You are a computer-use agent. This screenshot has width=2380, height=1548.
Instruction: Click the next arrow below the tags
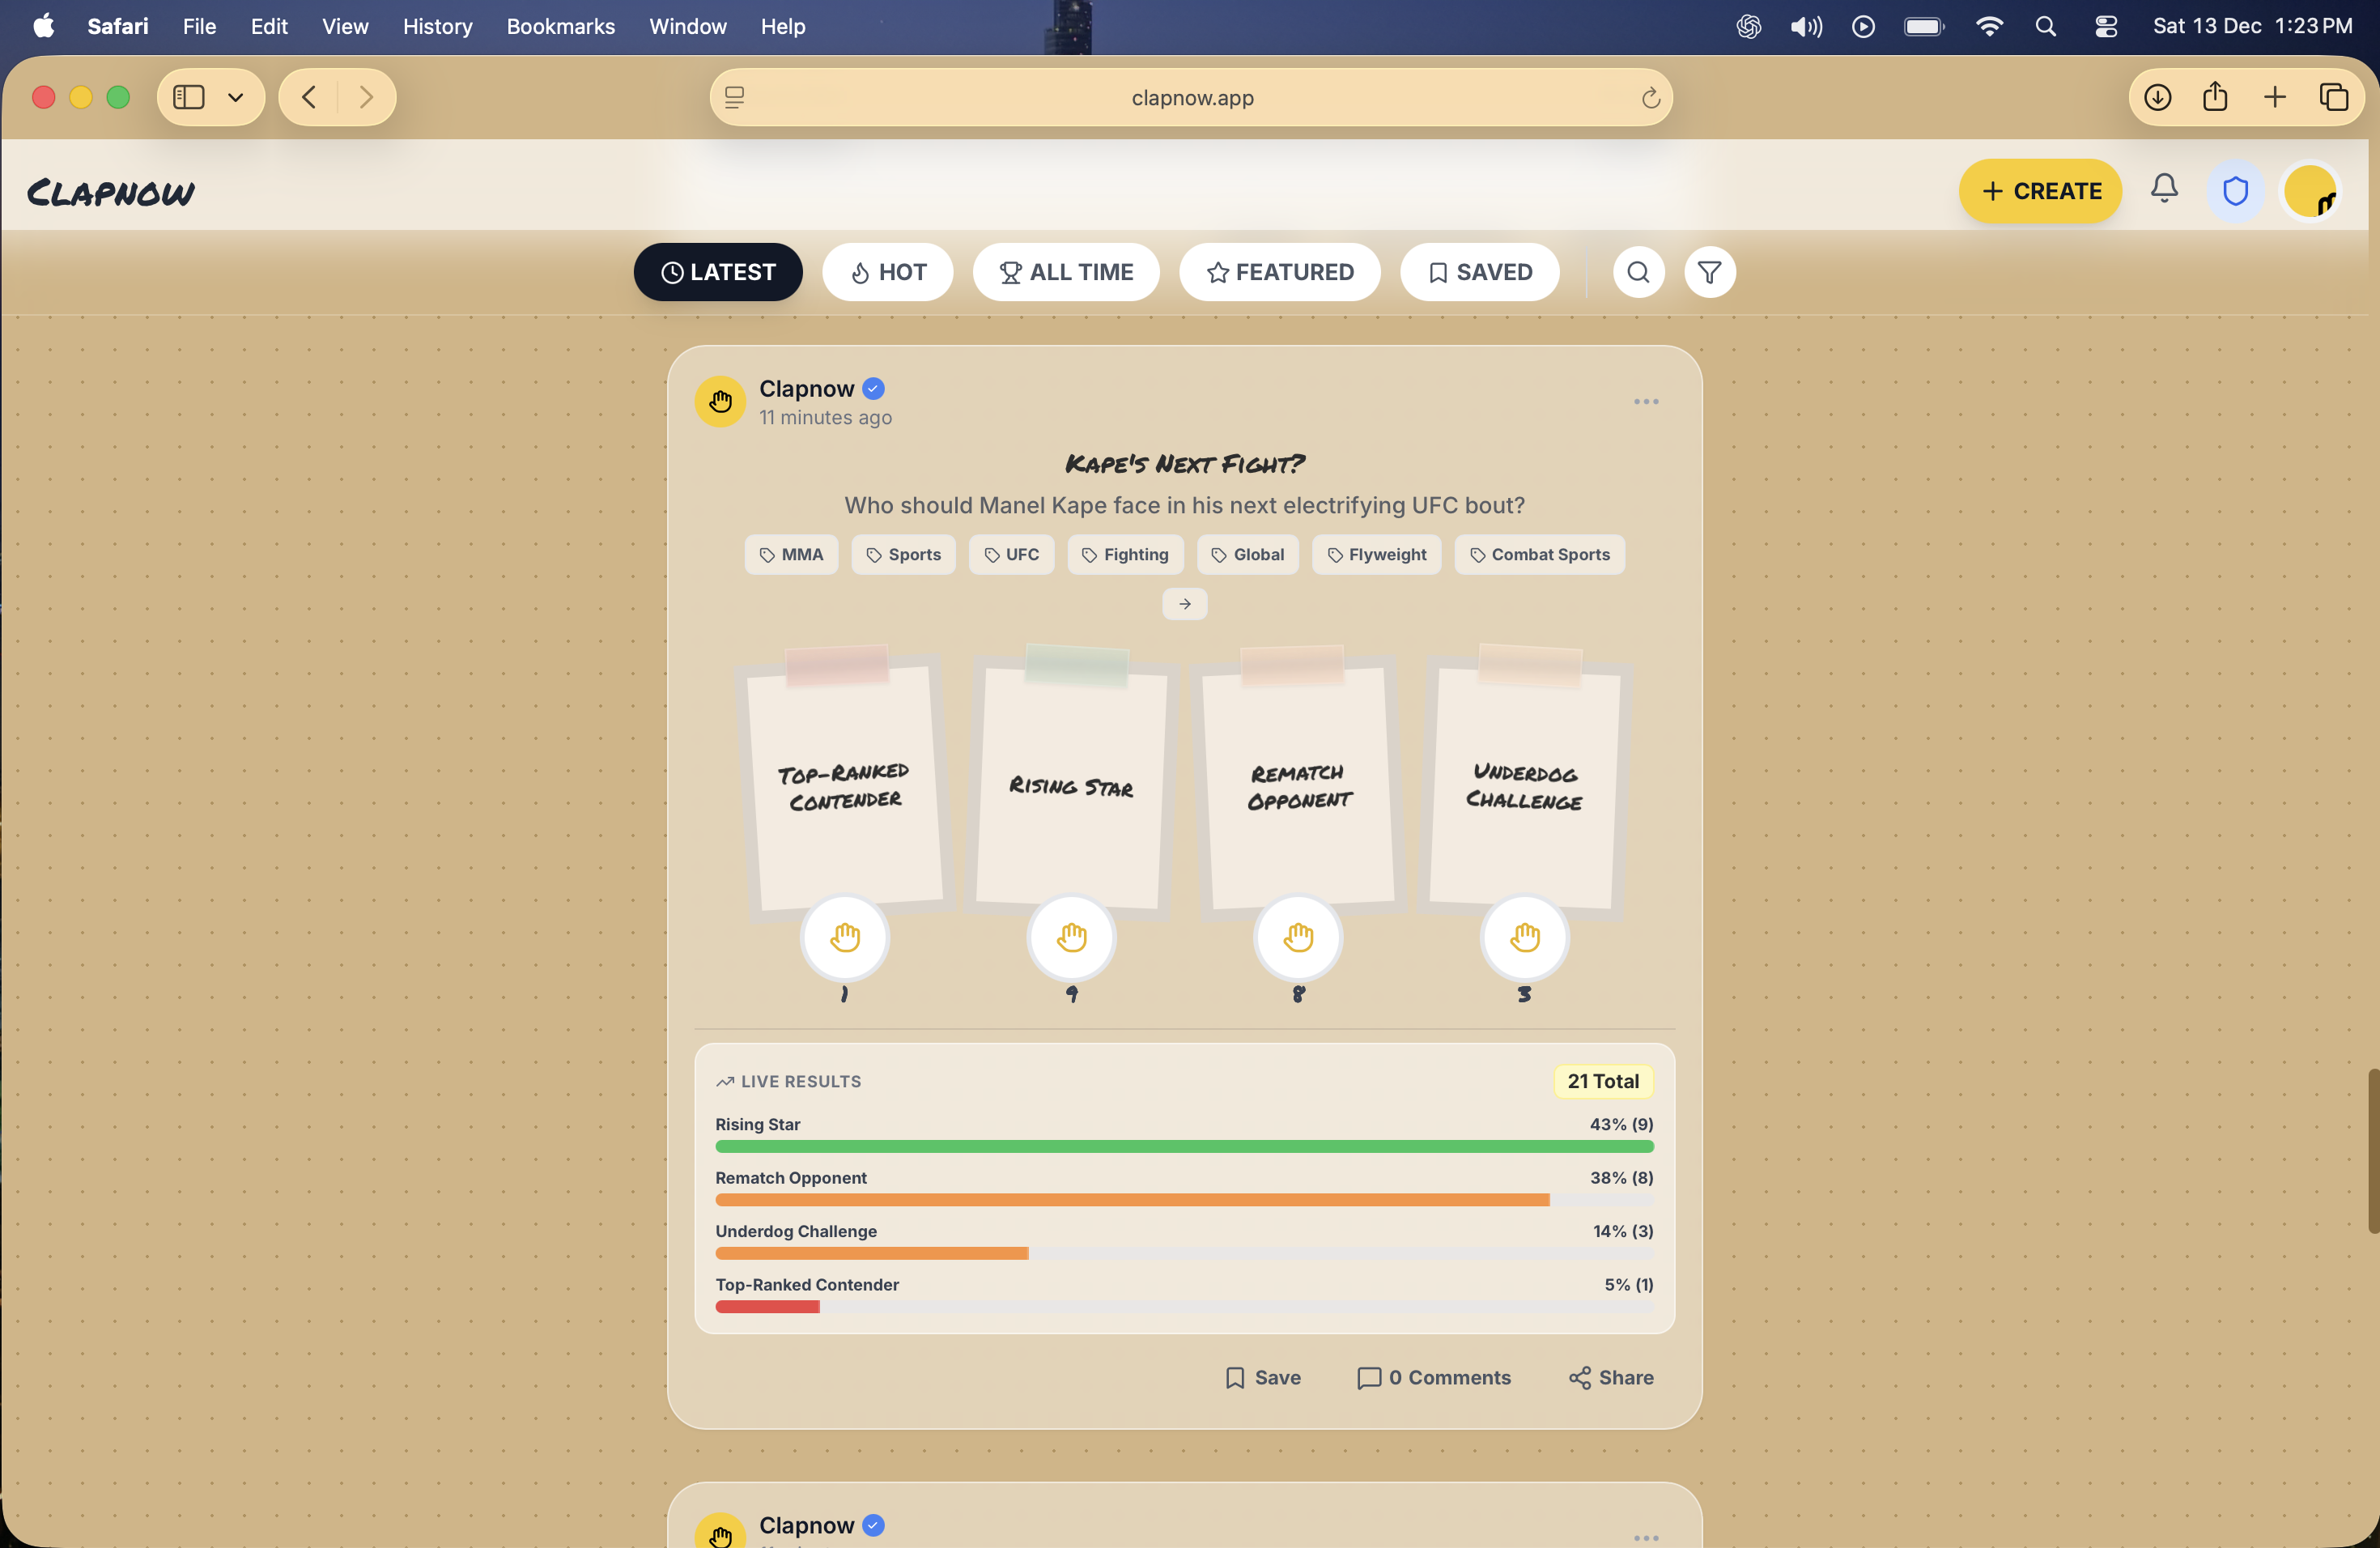coord(1184,603)
